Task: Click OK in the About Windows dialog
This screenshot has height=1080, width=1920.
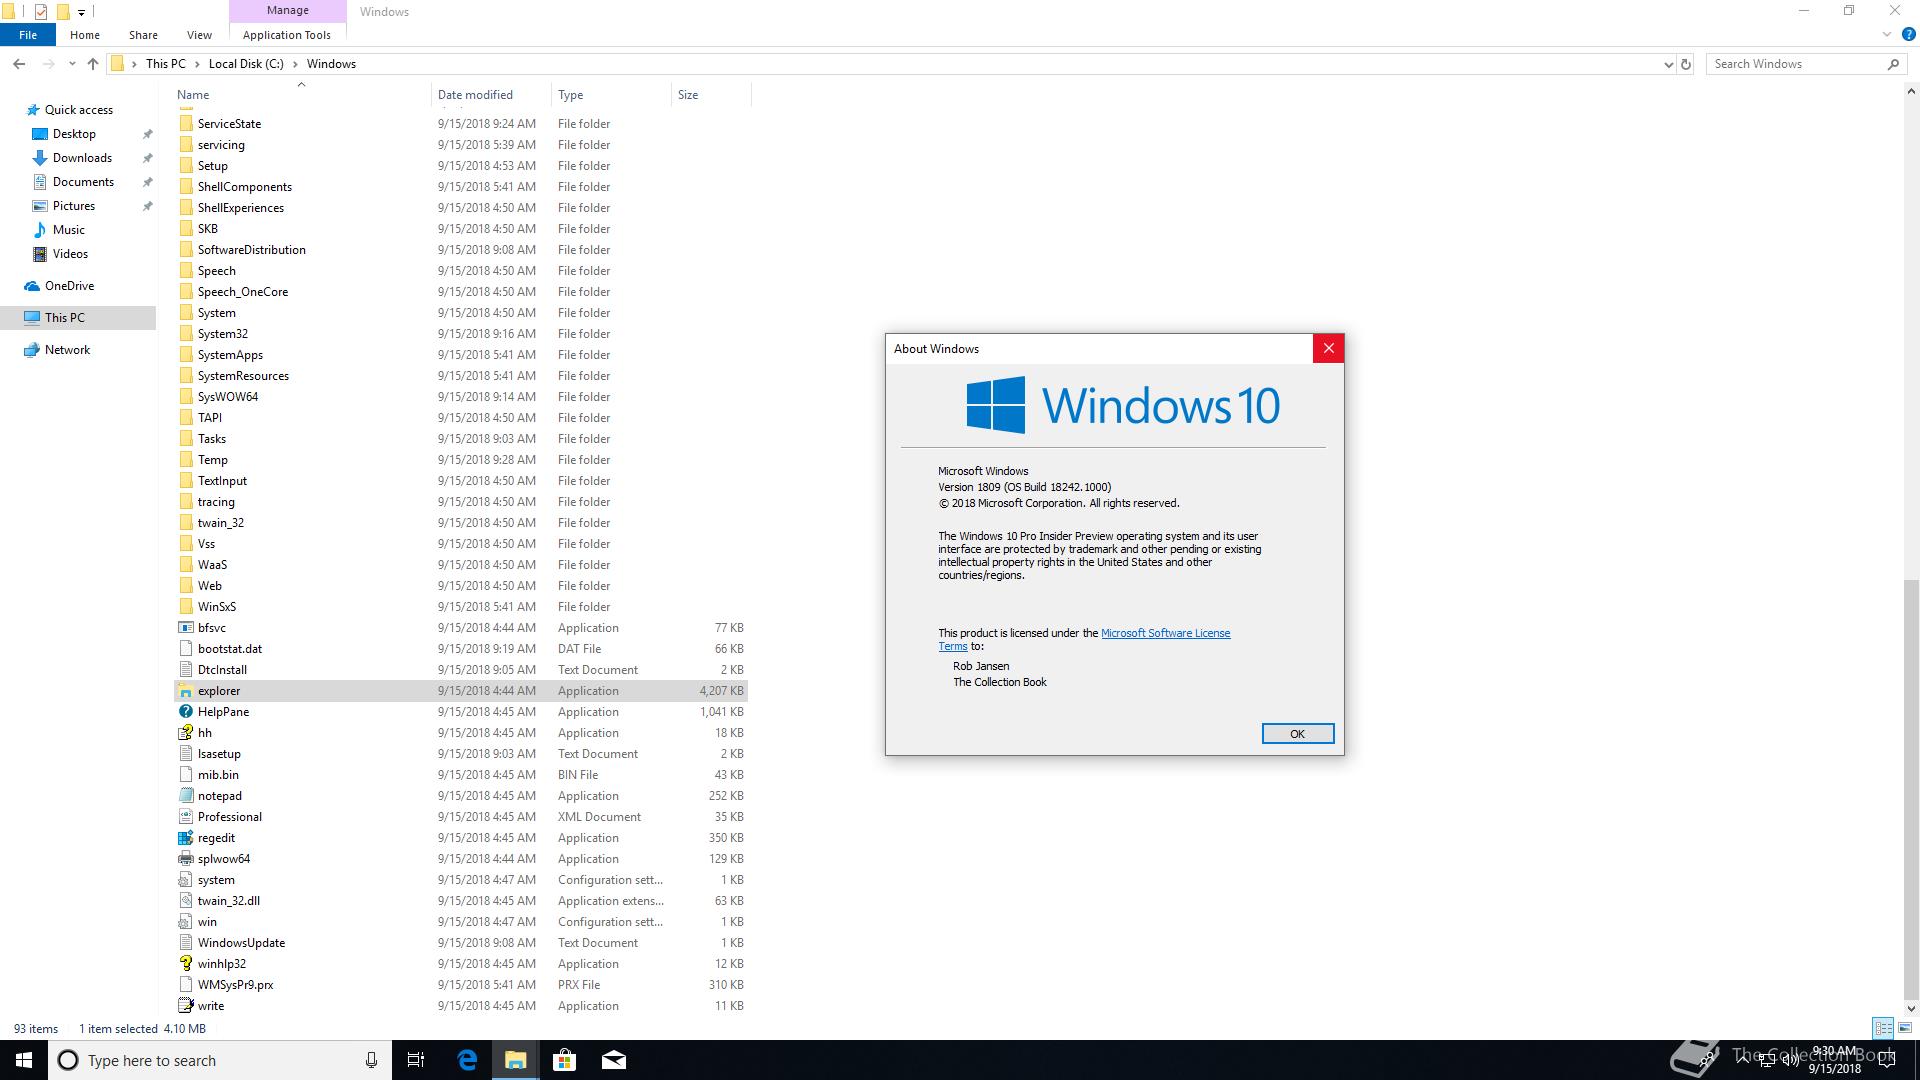Action: pyautogui.click(x=1297, y=734)
